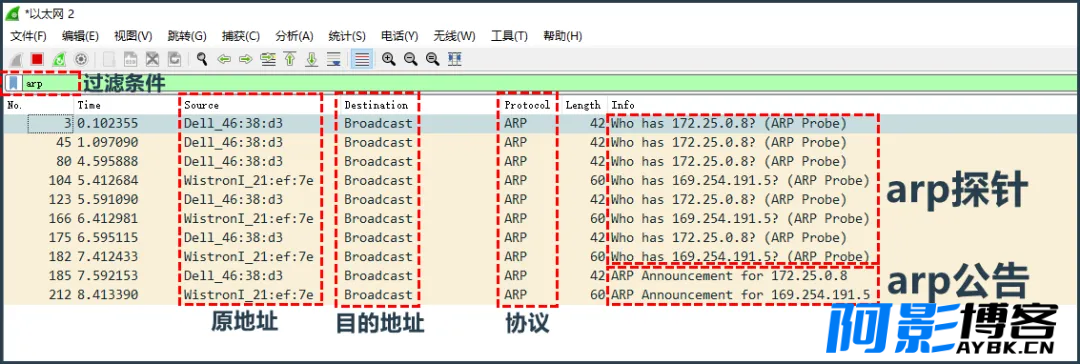This screenshot has width=1080, height=364.
Task: Reset text to normal size icon
Action: pos(433,59)
